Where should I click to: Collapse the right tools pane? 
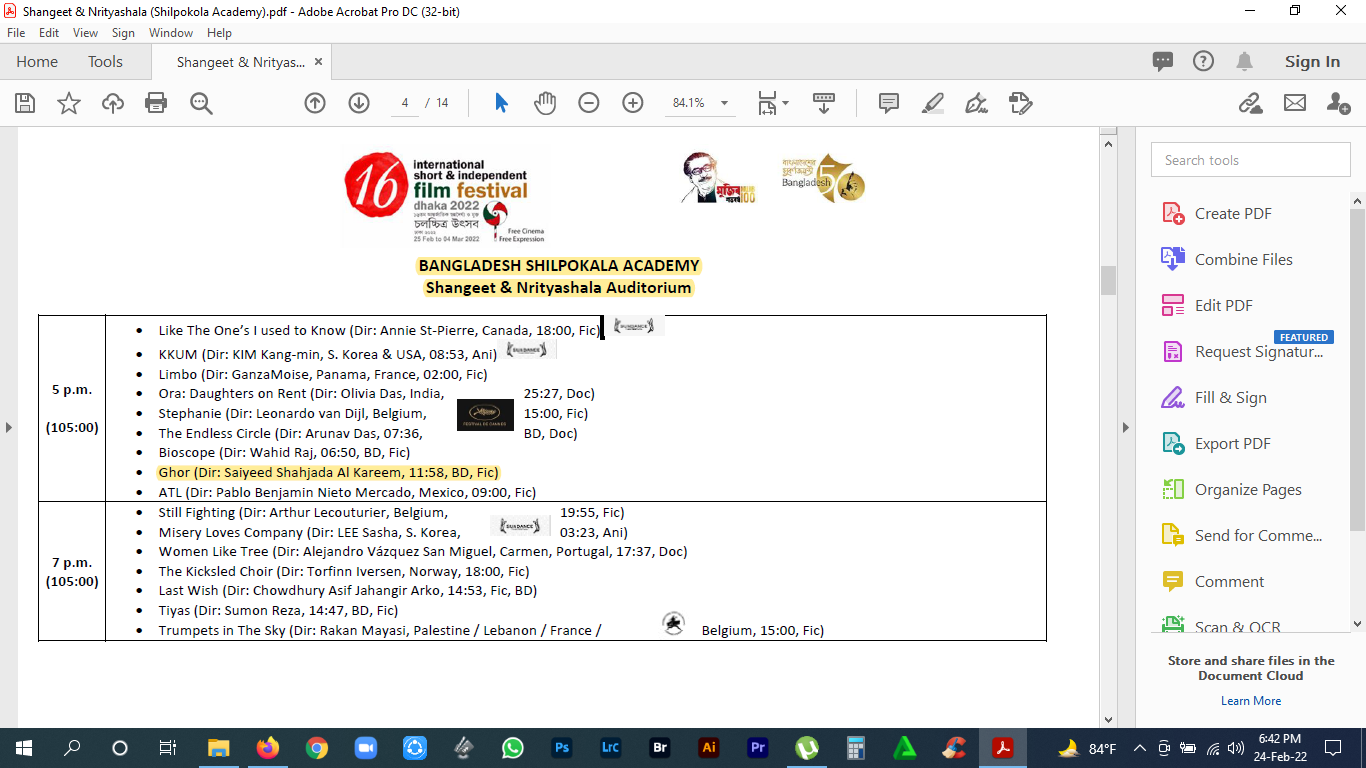(1126, 427)
